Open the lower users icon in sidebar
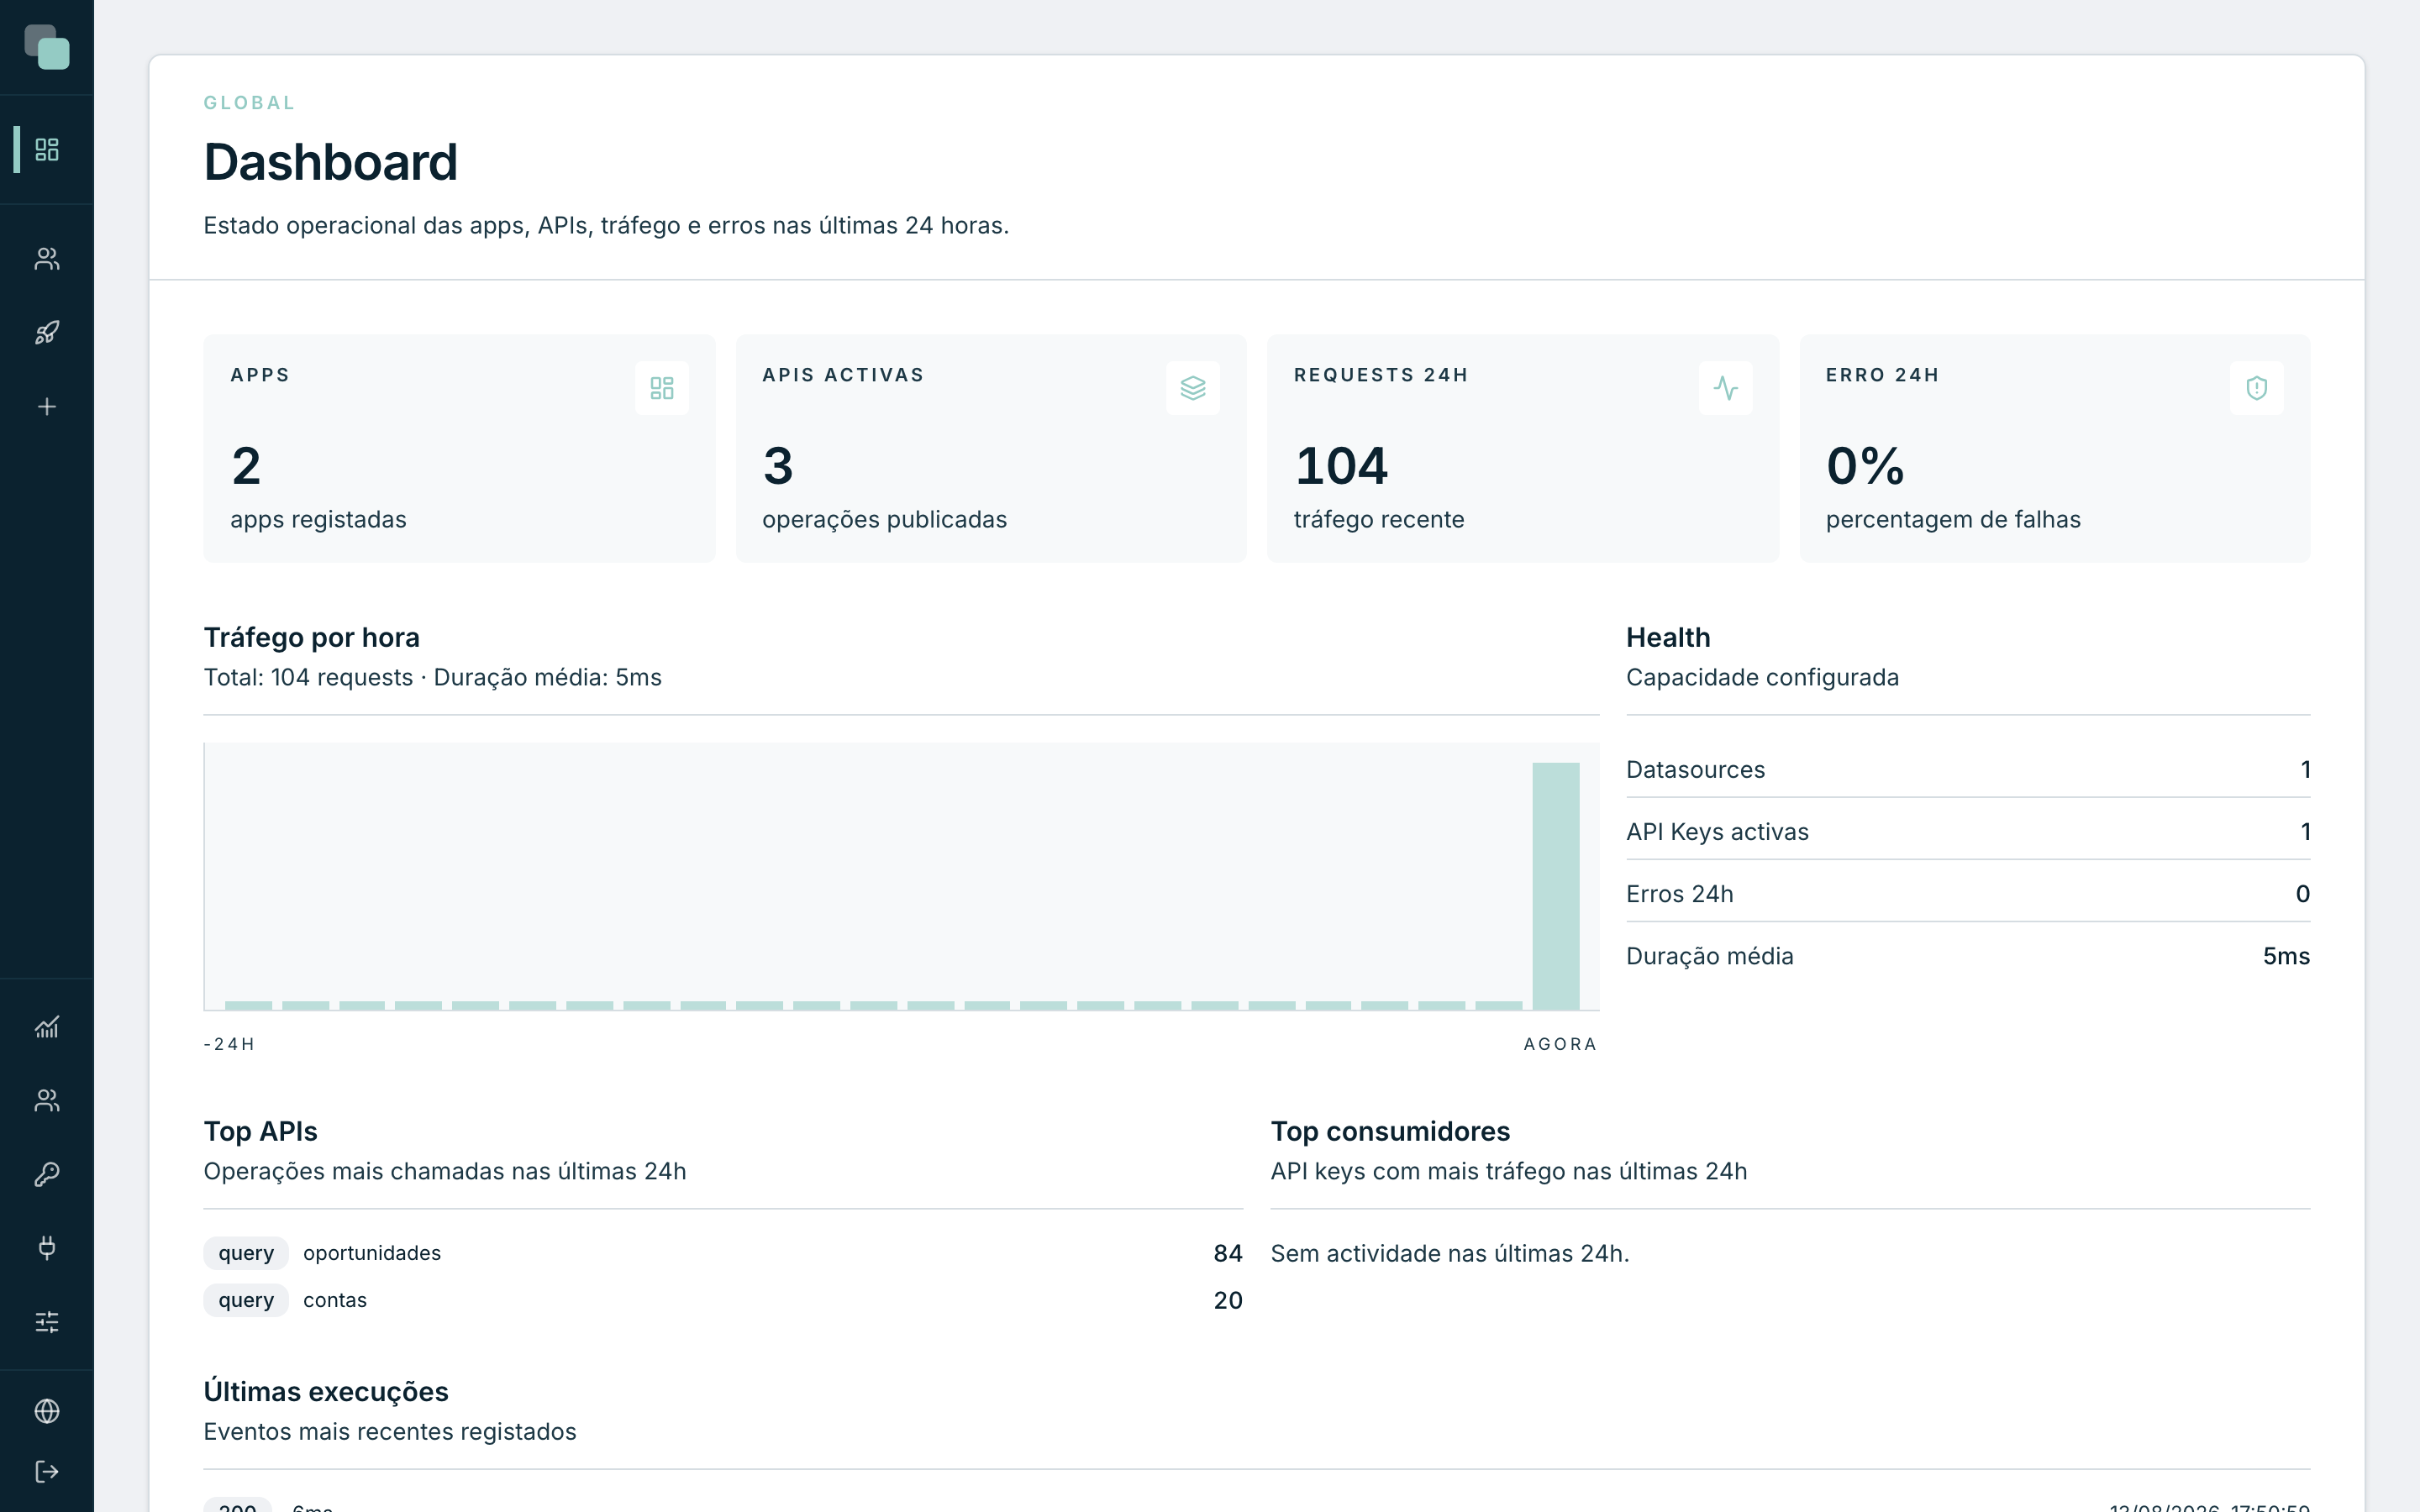 [x=47, y=1100]
